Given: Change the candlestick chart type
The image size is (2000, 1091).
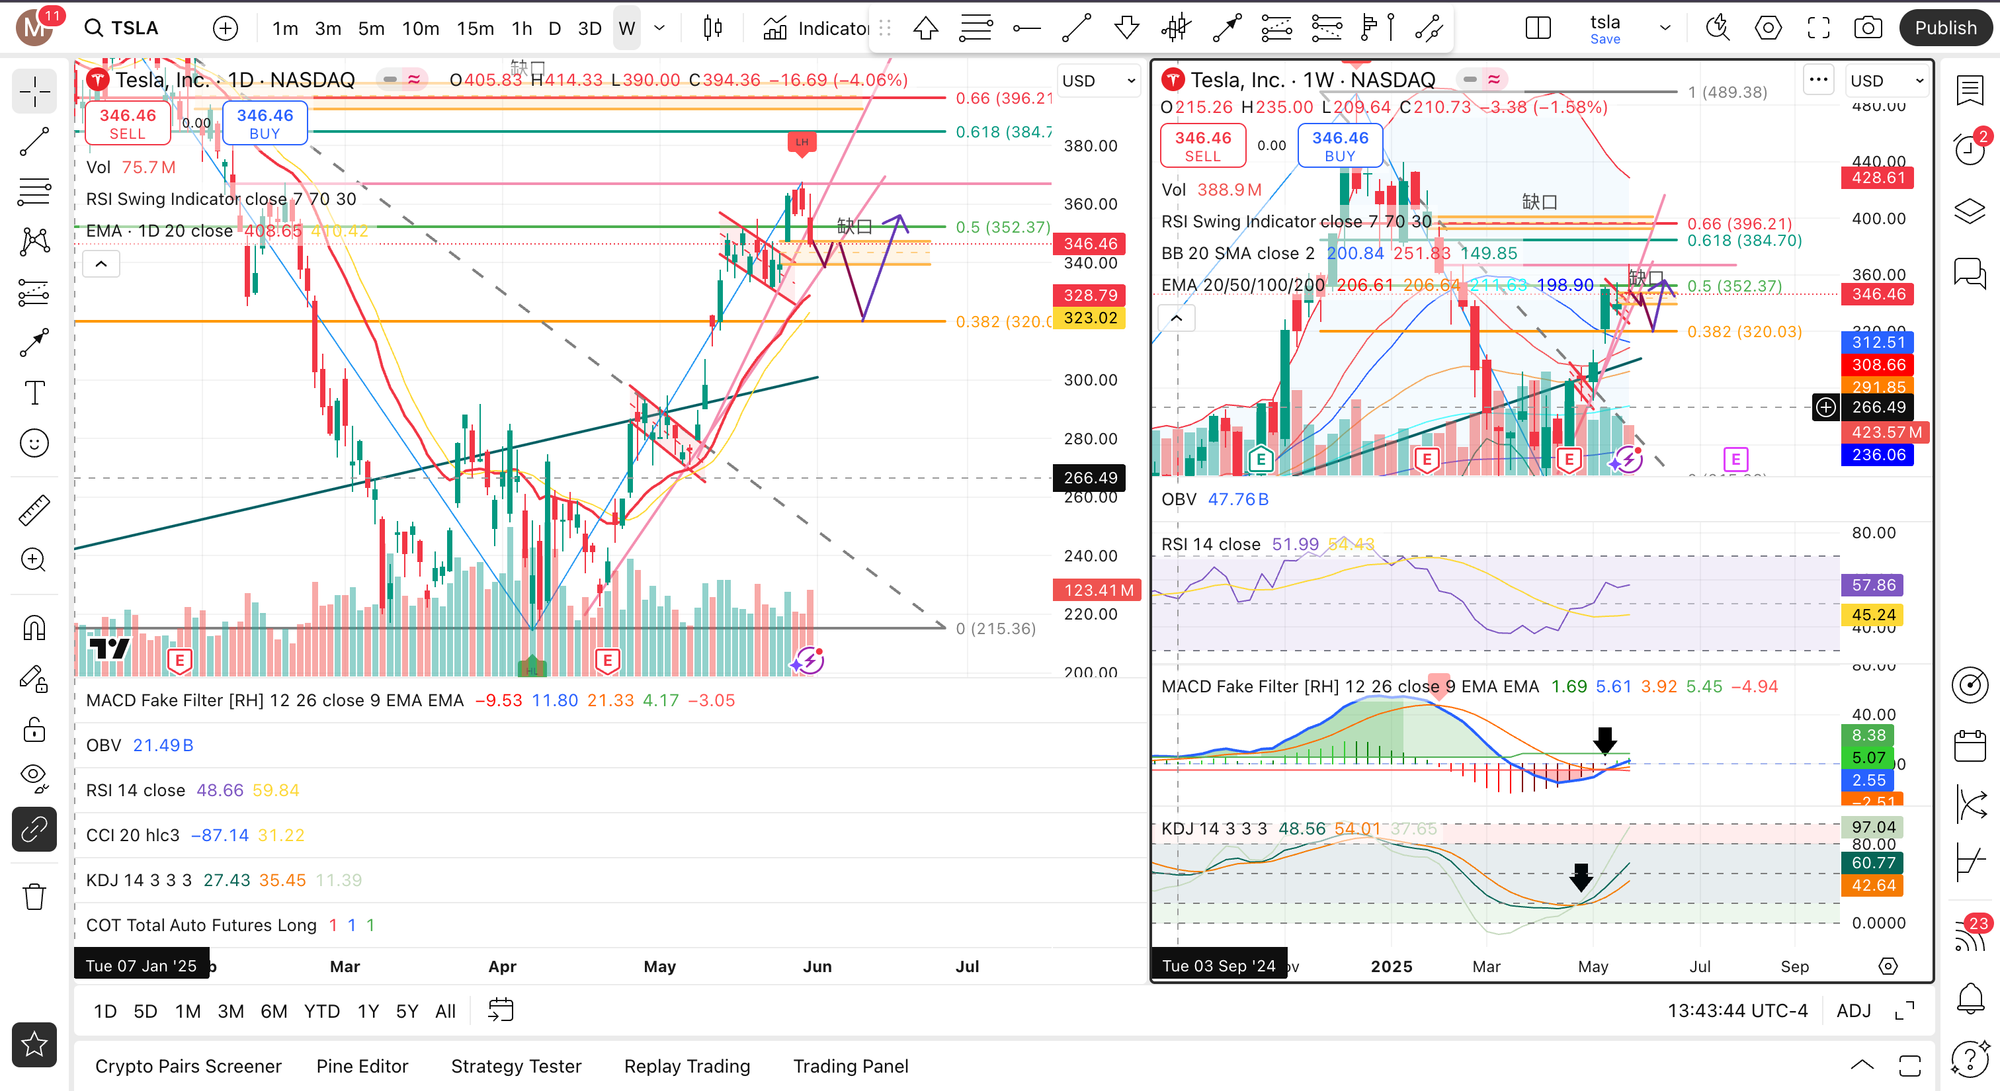Looking at the screenshot, I should point(713,28).
